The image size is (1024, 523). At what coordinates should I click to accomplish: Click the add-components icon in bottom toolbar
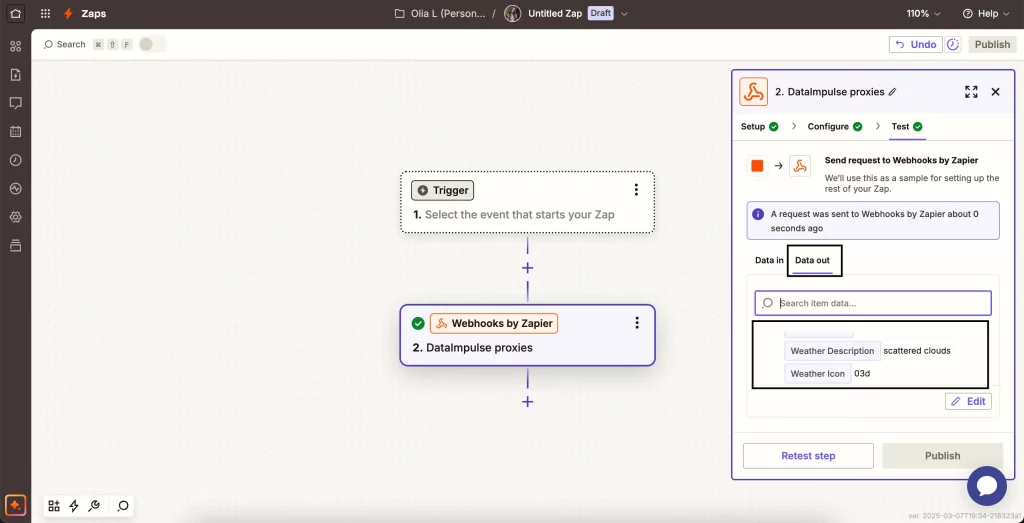pos(54,505)
